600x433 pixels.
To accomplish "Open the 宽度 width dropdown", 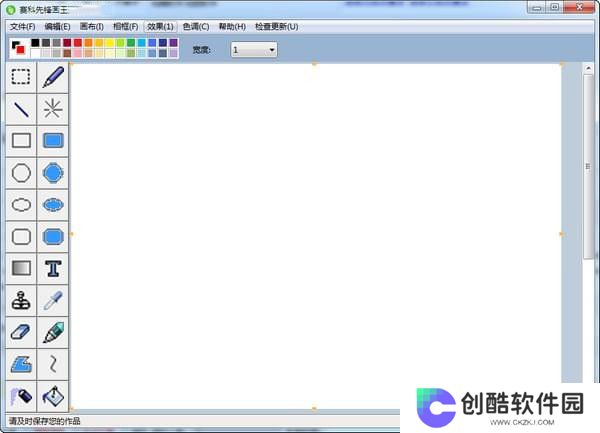I will (254, 50).
